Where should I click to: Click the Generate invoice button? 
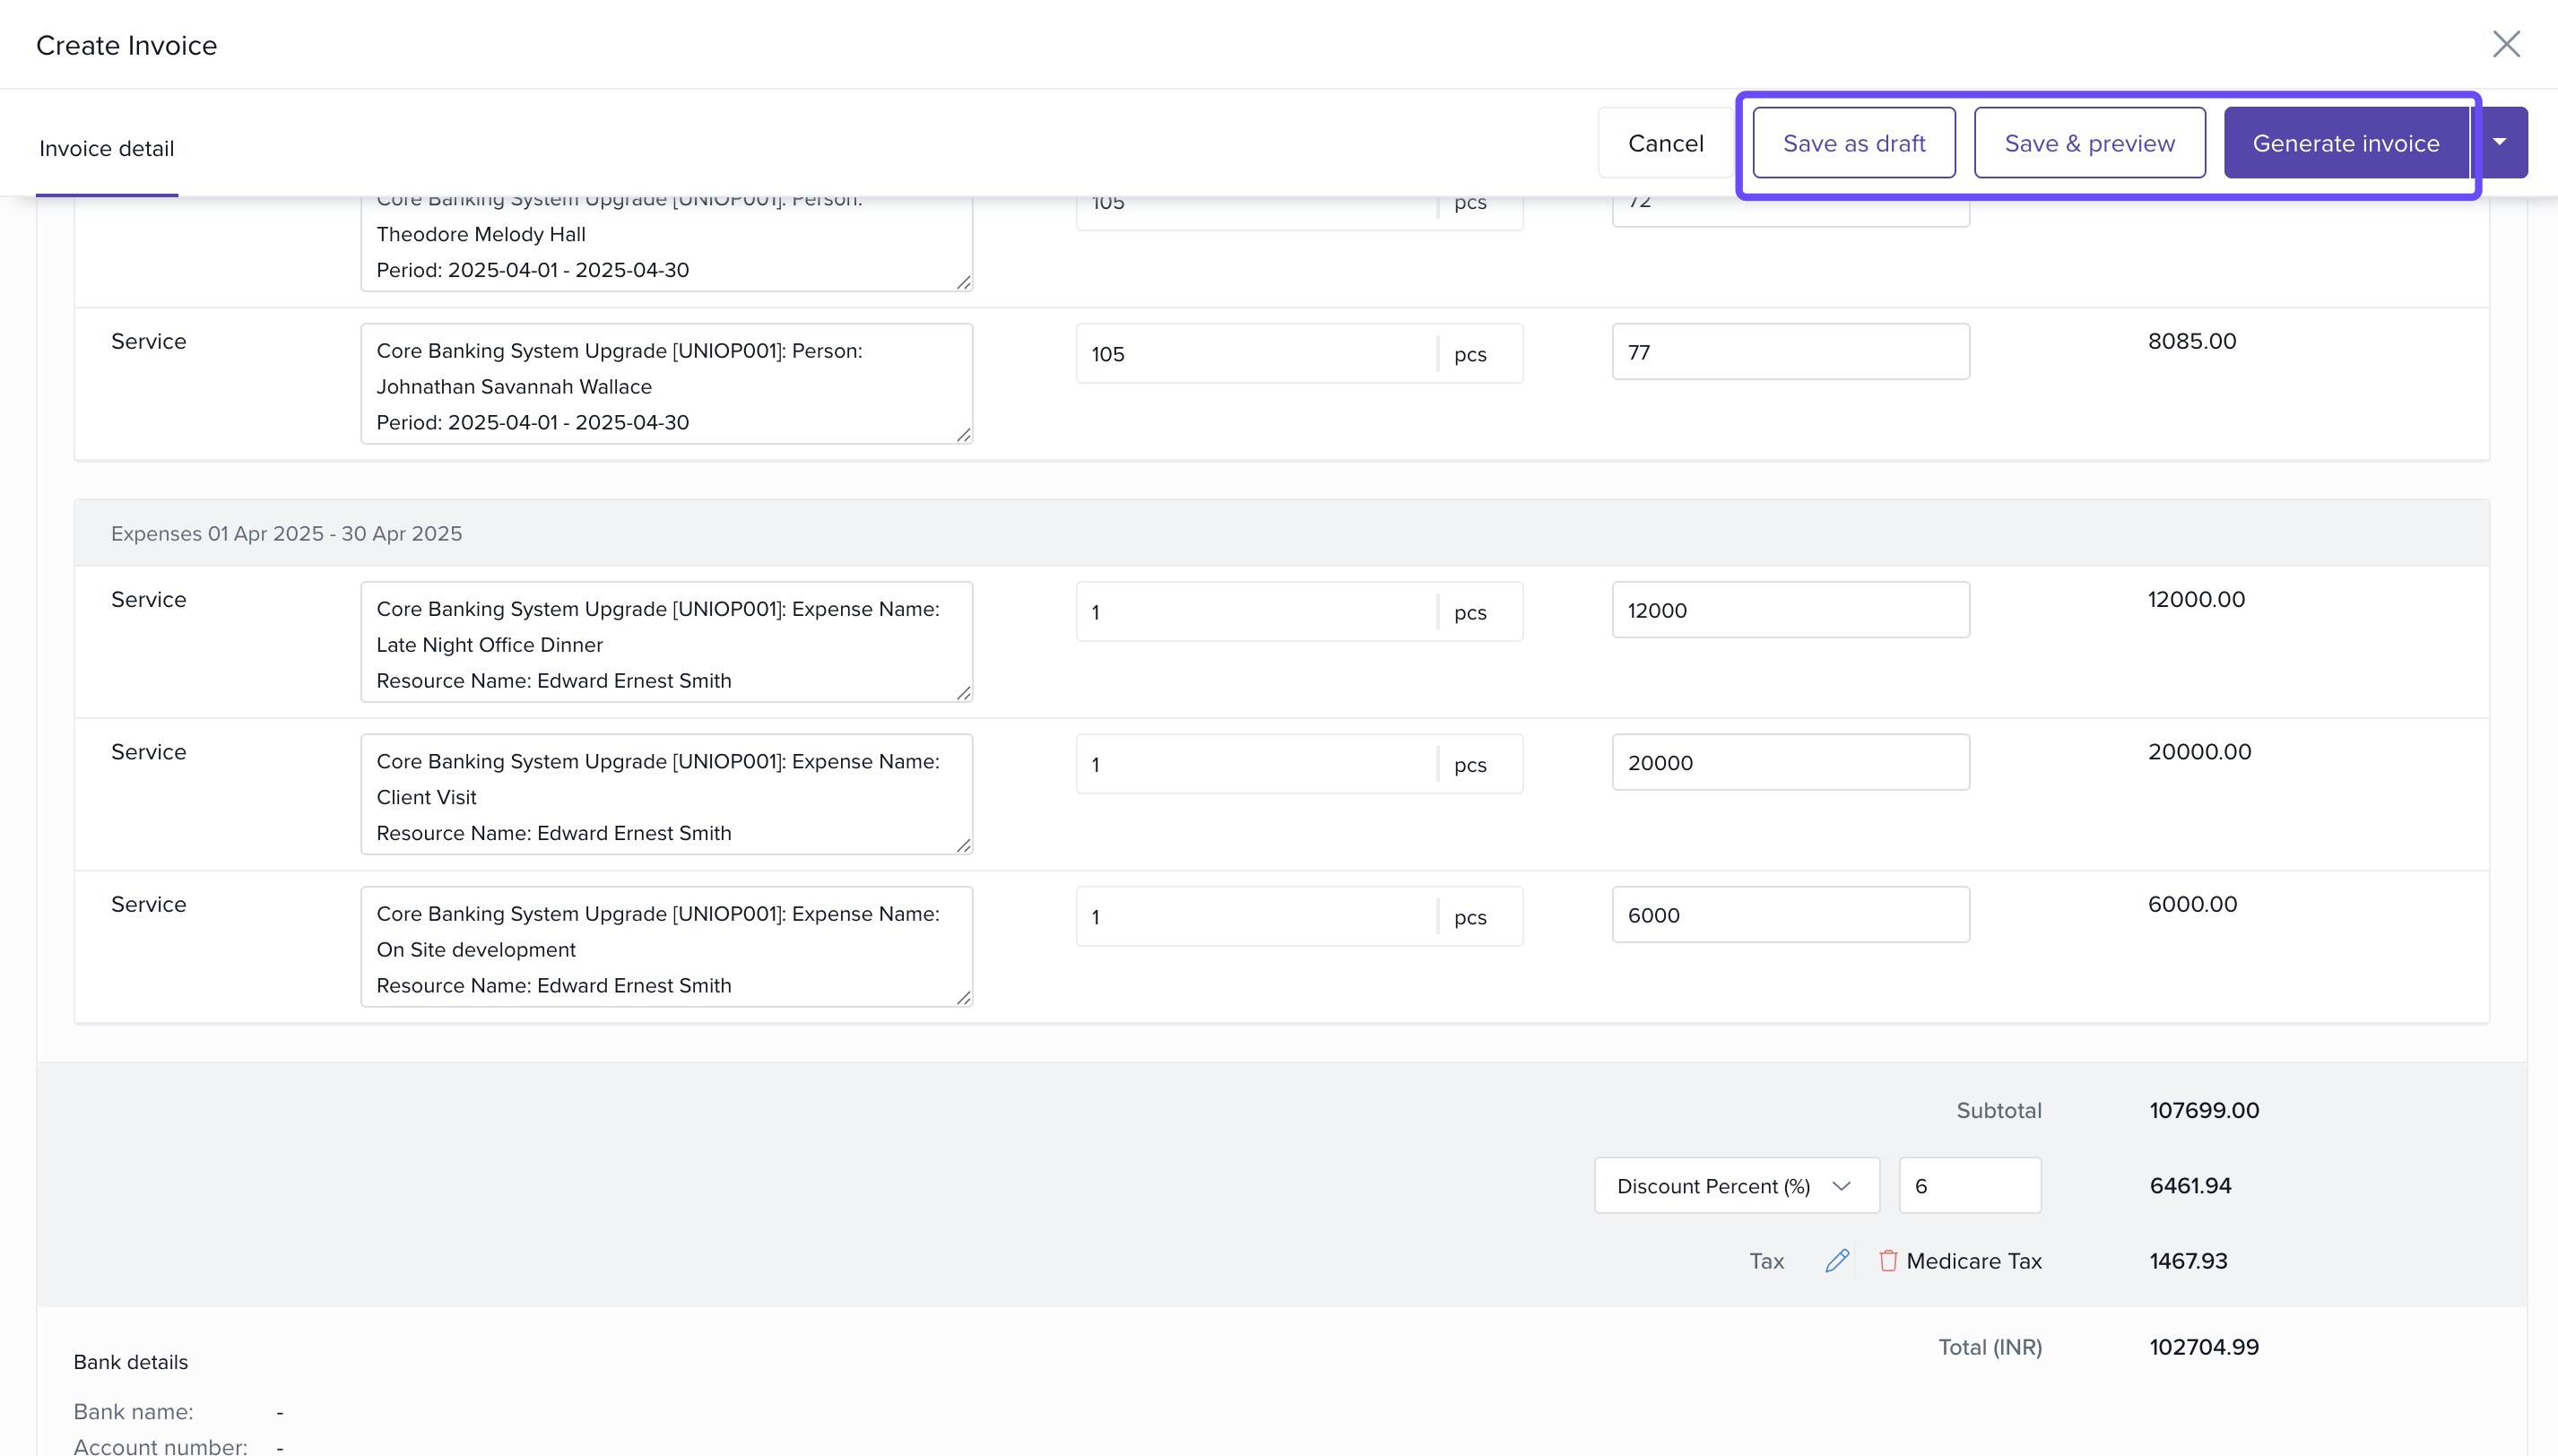pyautogui.click(x=2345, y=143)
